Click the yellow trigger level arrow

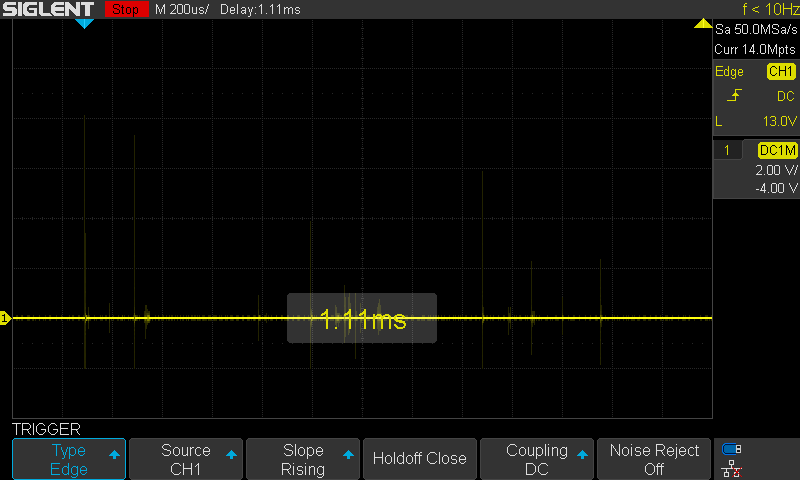(x=703, y=23)
